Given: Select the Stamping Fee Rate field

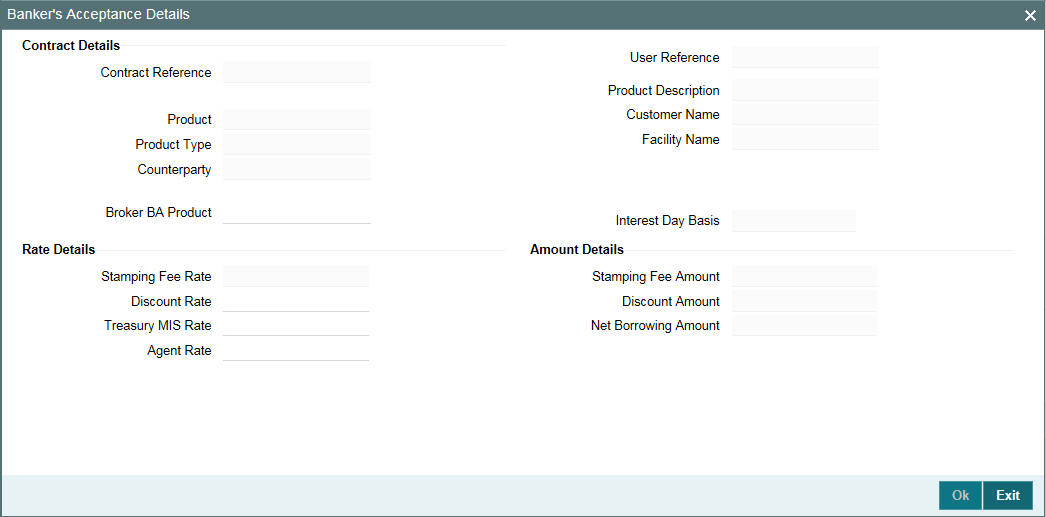Looking at the screenshot, I should pyautogui.click(x=296, y=276).
